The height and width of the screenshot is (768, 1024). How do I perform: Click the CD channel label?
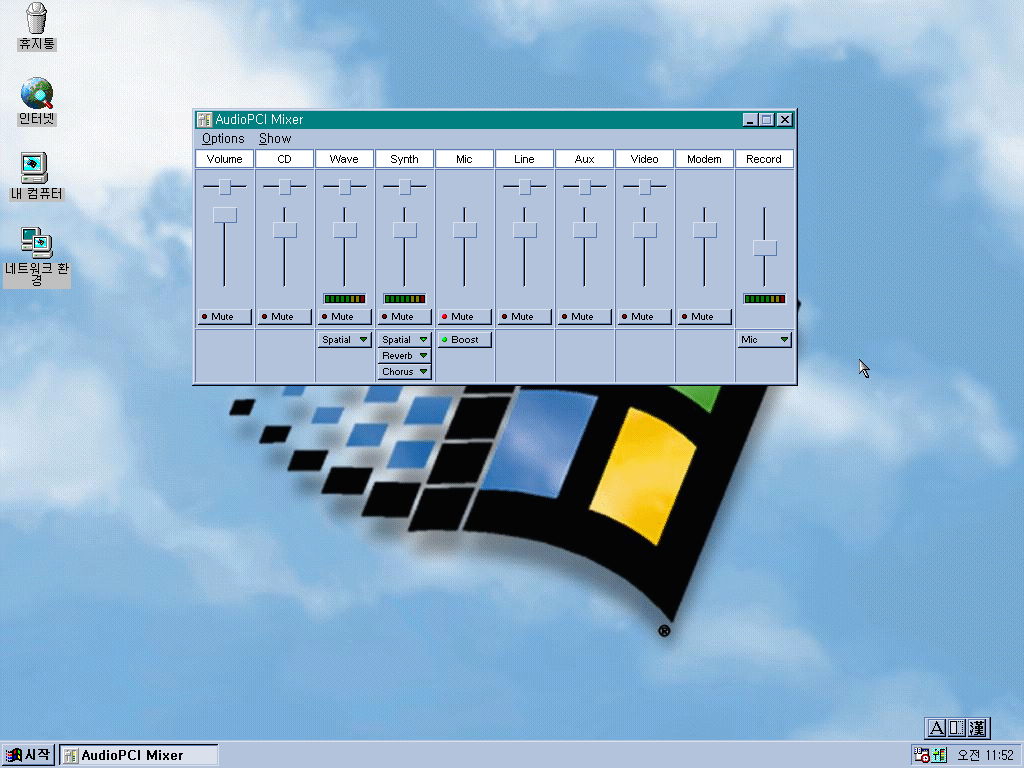[x=285, y=159]
